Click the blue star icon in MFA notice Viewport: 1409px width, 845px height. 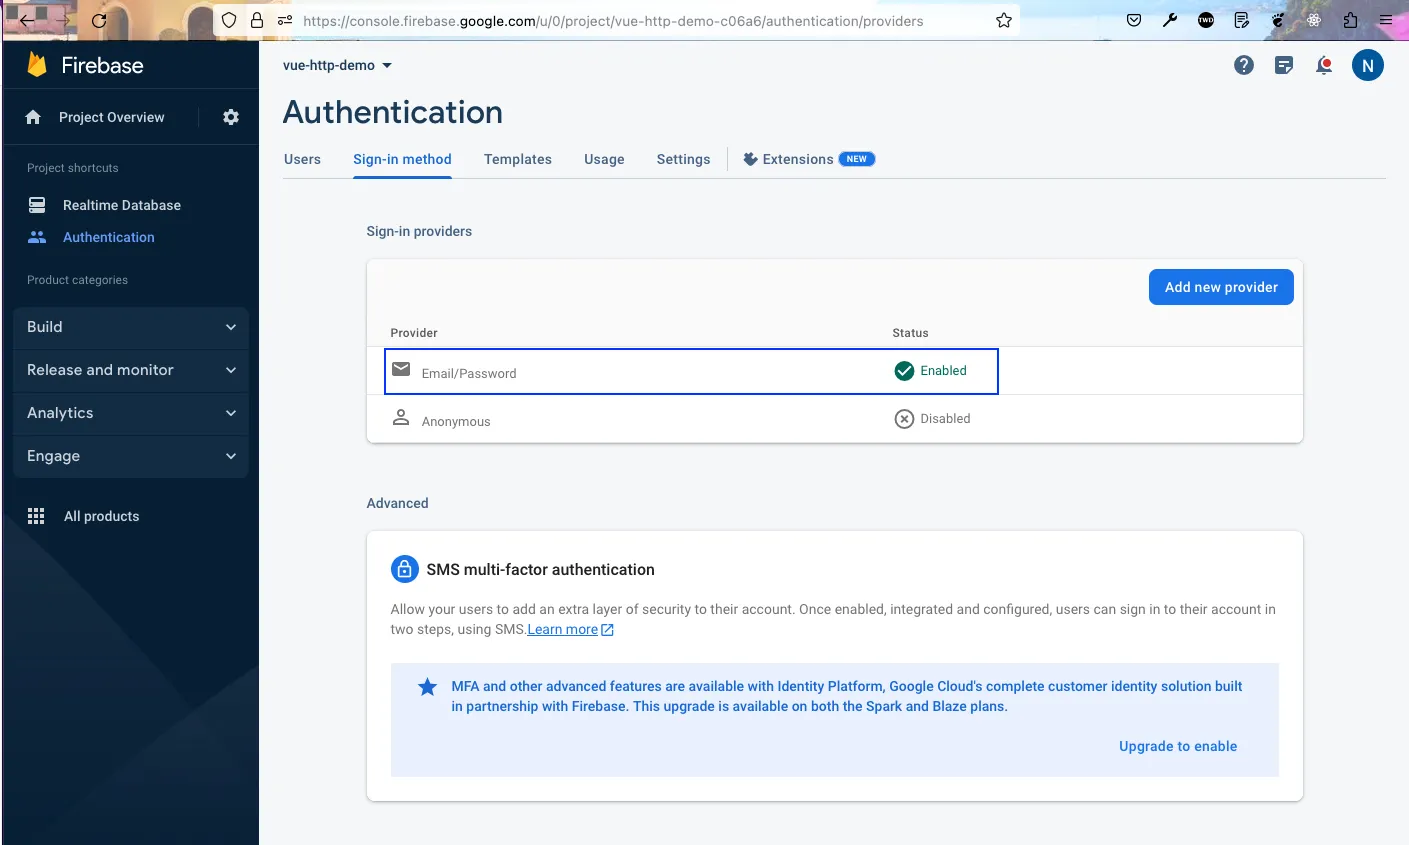428,687
